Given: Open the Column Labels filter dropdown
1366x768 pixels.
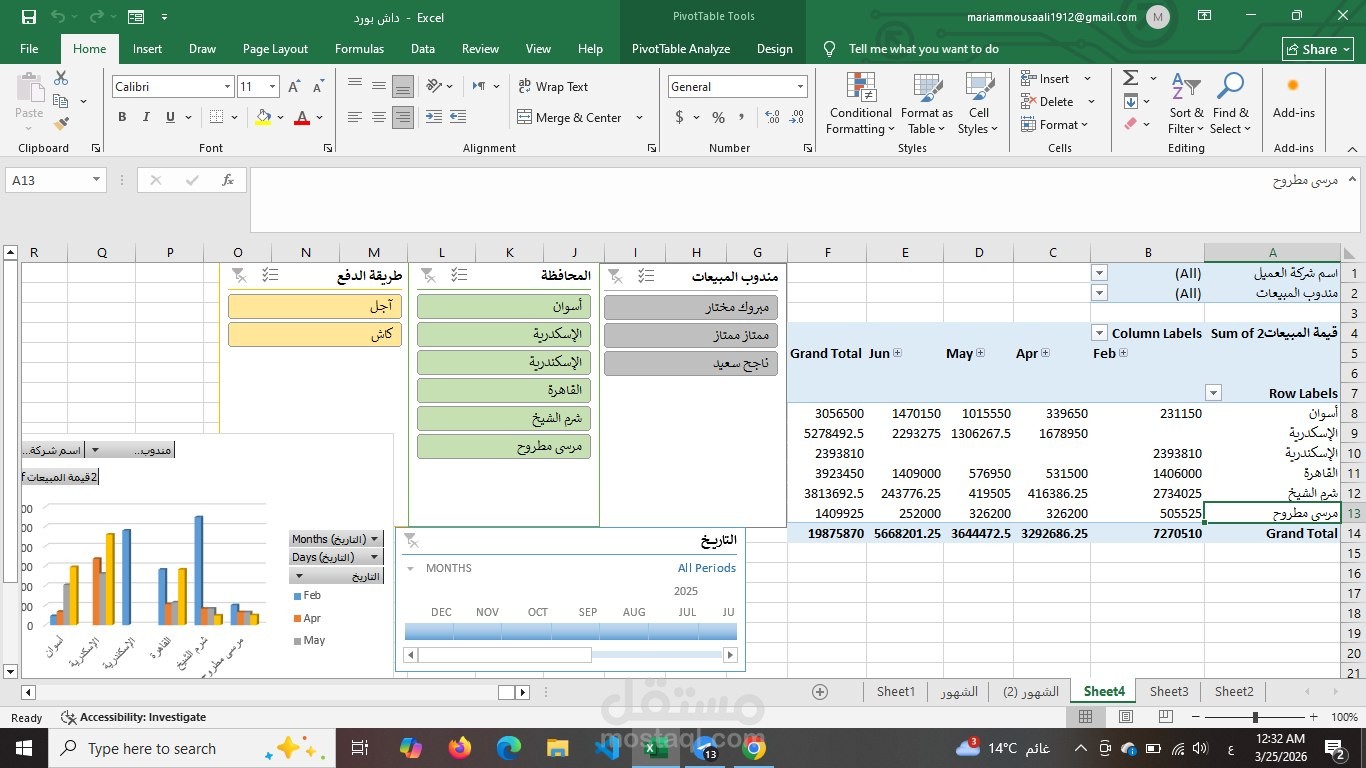Looking at the screenshot, I should (x=1099, y=333).
